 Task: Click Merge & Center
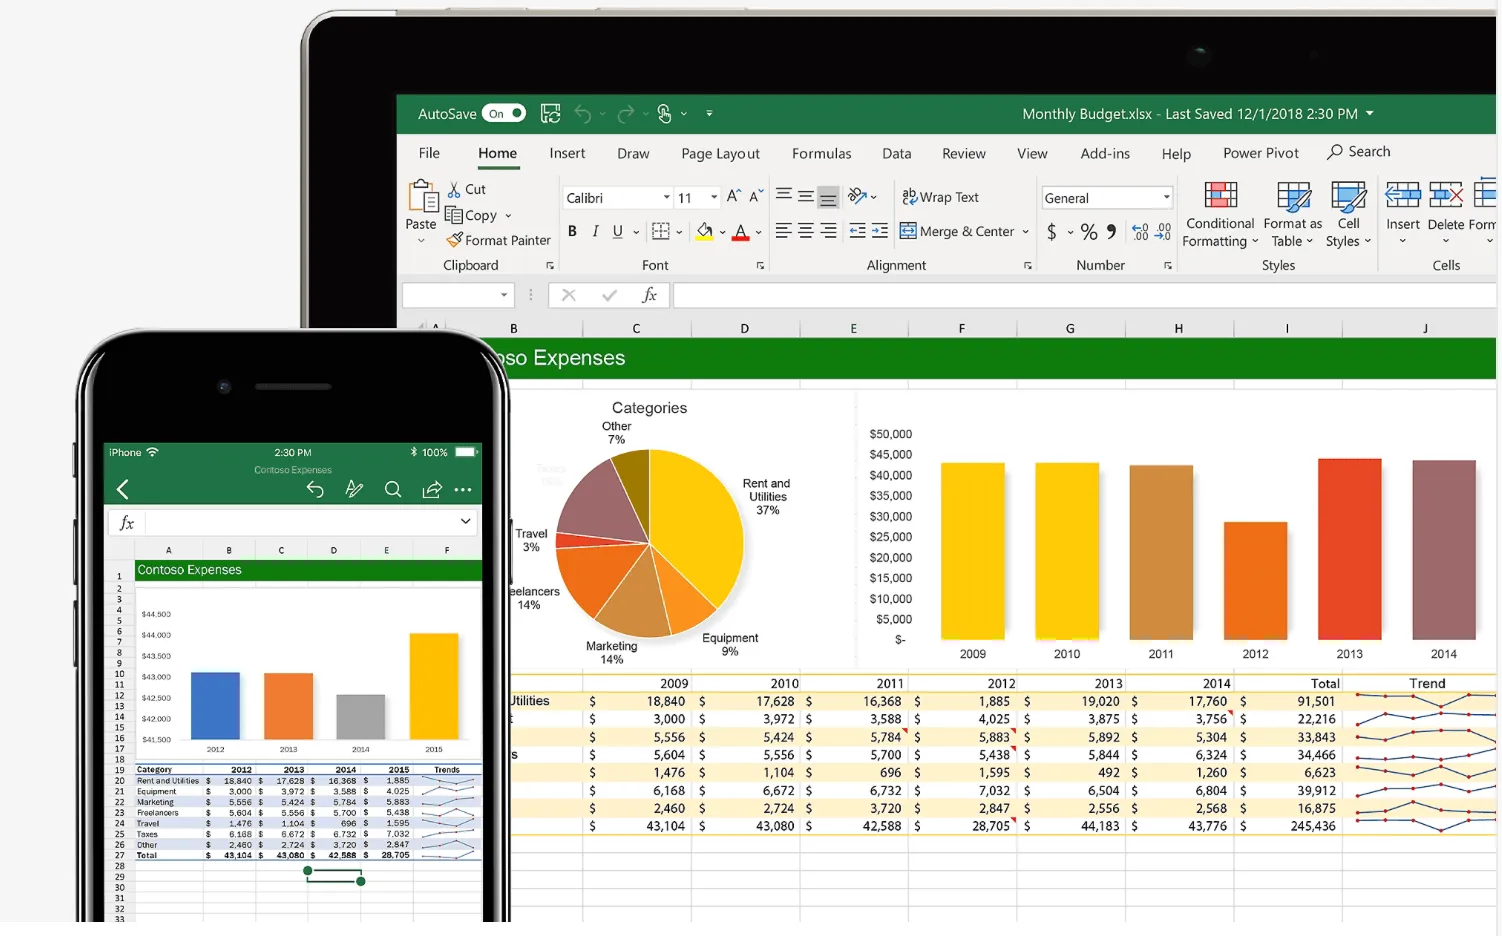(x=958, y=231)
